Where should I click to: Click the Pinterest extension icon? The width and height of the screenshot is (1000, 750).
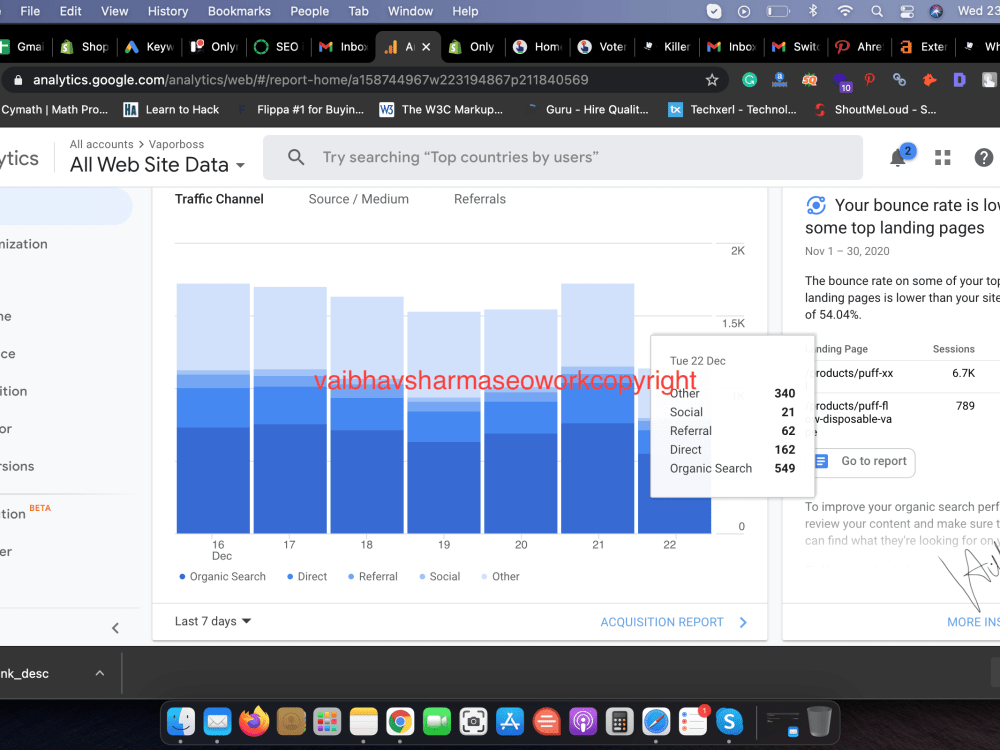point(869,80)
